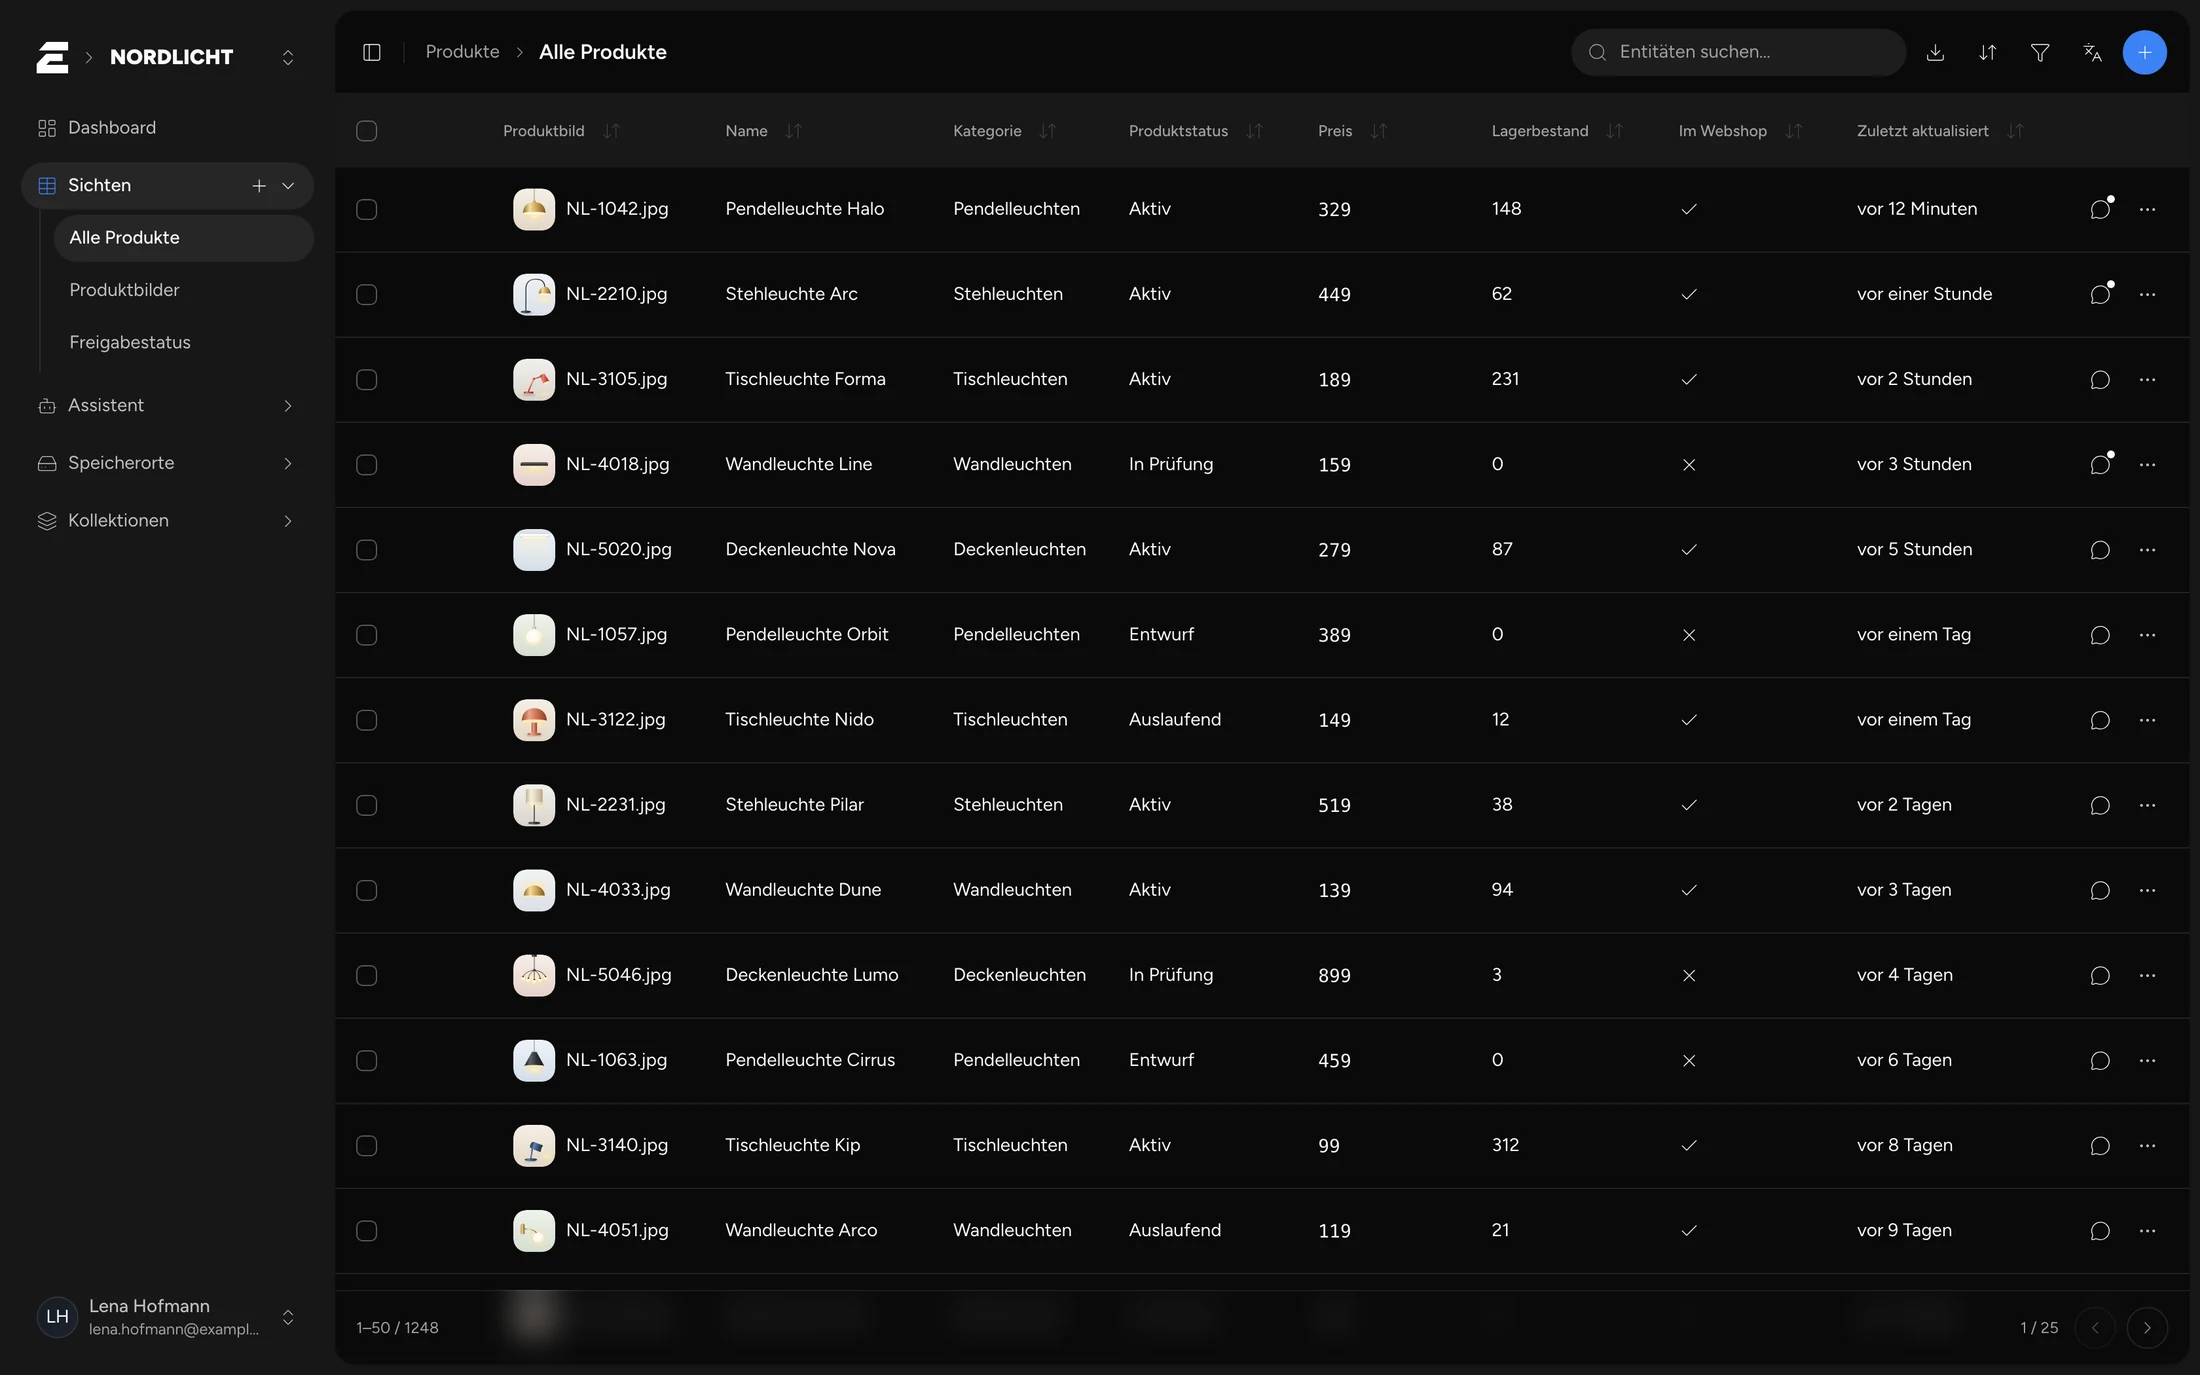The width and height of the screenshot is (2200, 1375).
Task: Sort by Zuletzt aktualisiert column arrows
Action: pos(2015,131)
